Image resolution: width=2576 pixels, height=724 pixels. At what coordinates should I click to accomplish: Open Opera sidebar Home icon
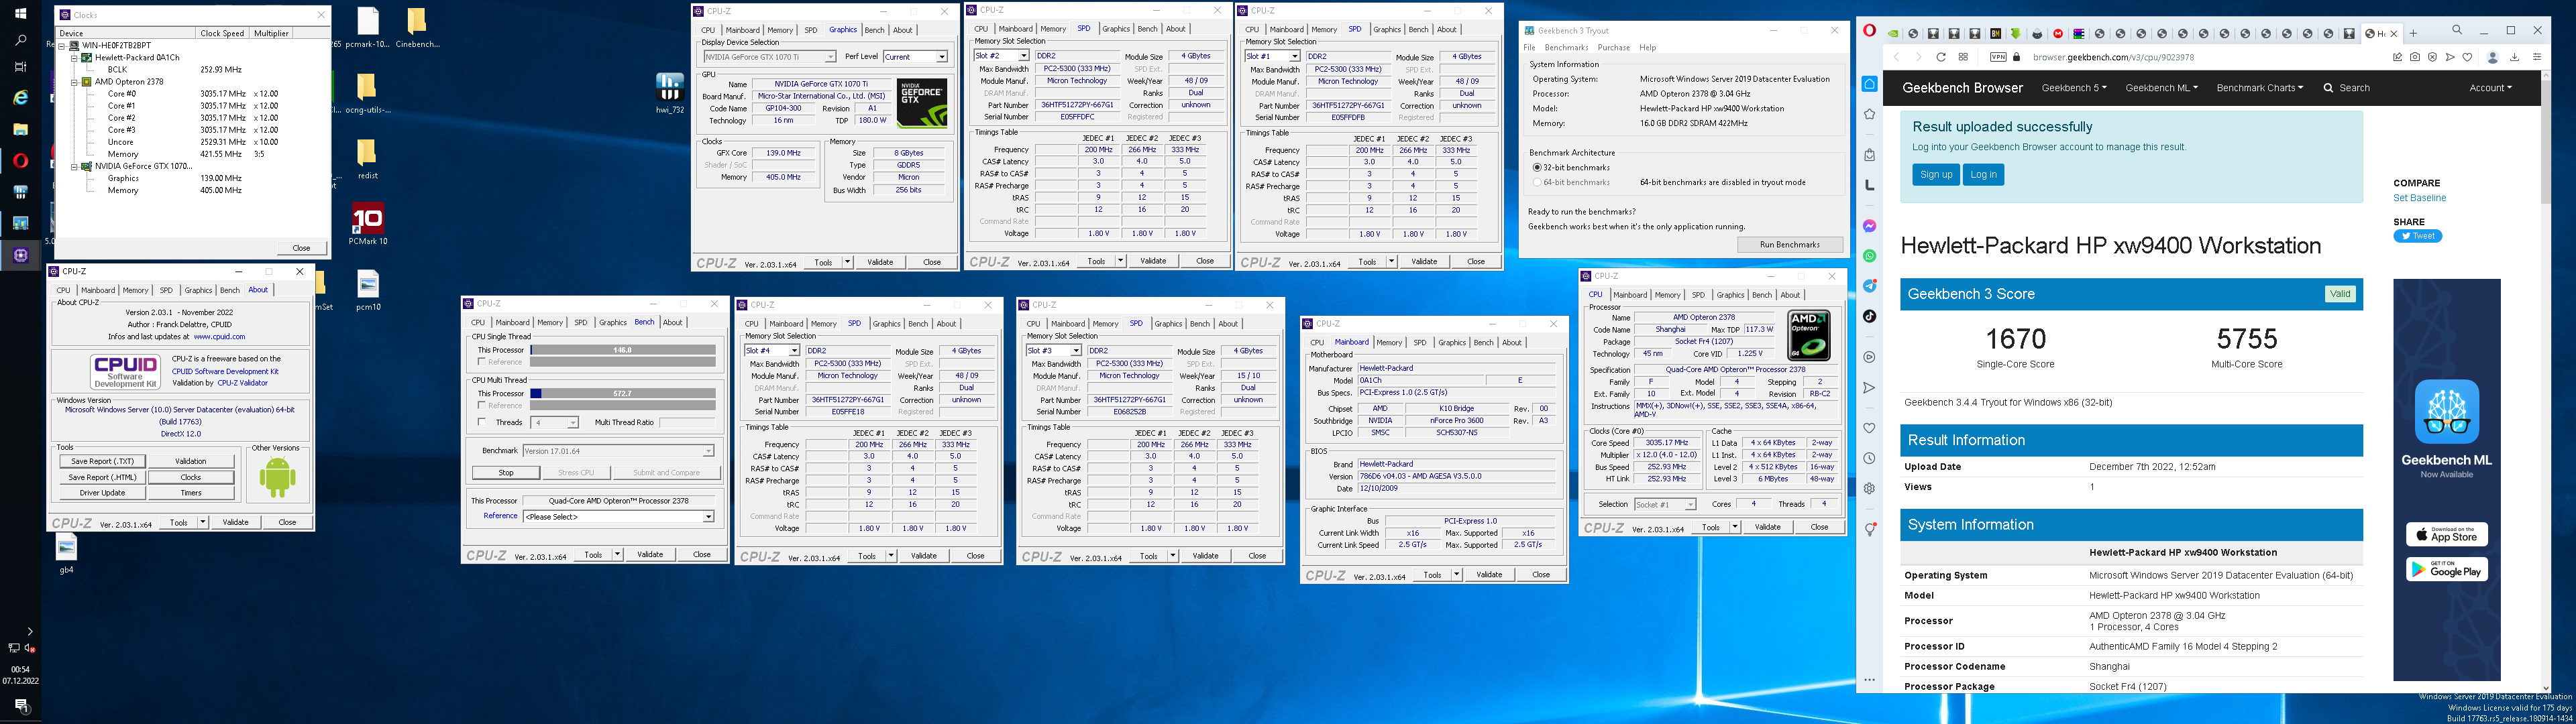[1869, 84]
